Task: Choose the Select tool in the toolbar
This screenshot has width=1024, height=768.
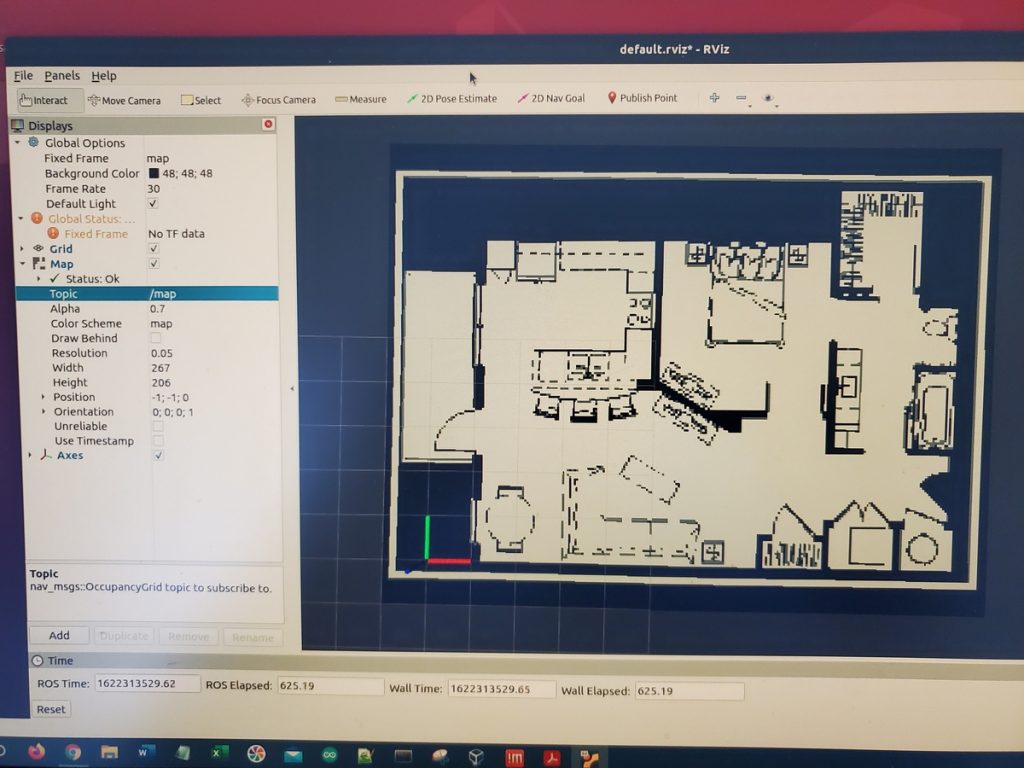Action: tap(199, 99)
